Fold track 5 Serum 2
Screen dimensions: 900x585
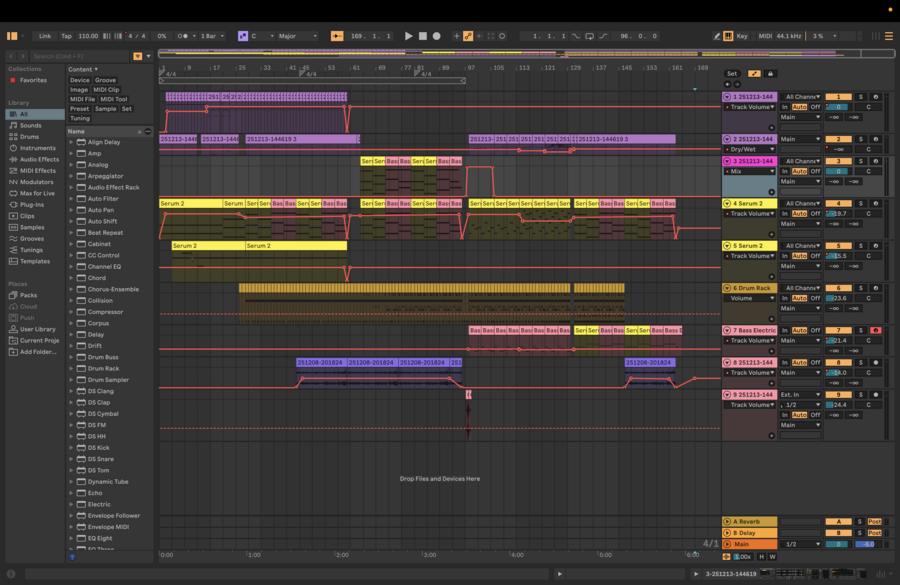[727, 246]
